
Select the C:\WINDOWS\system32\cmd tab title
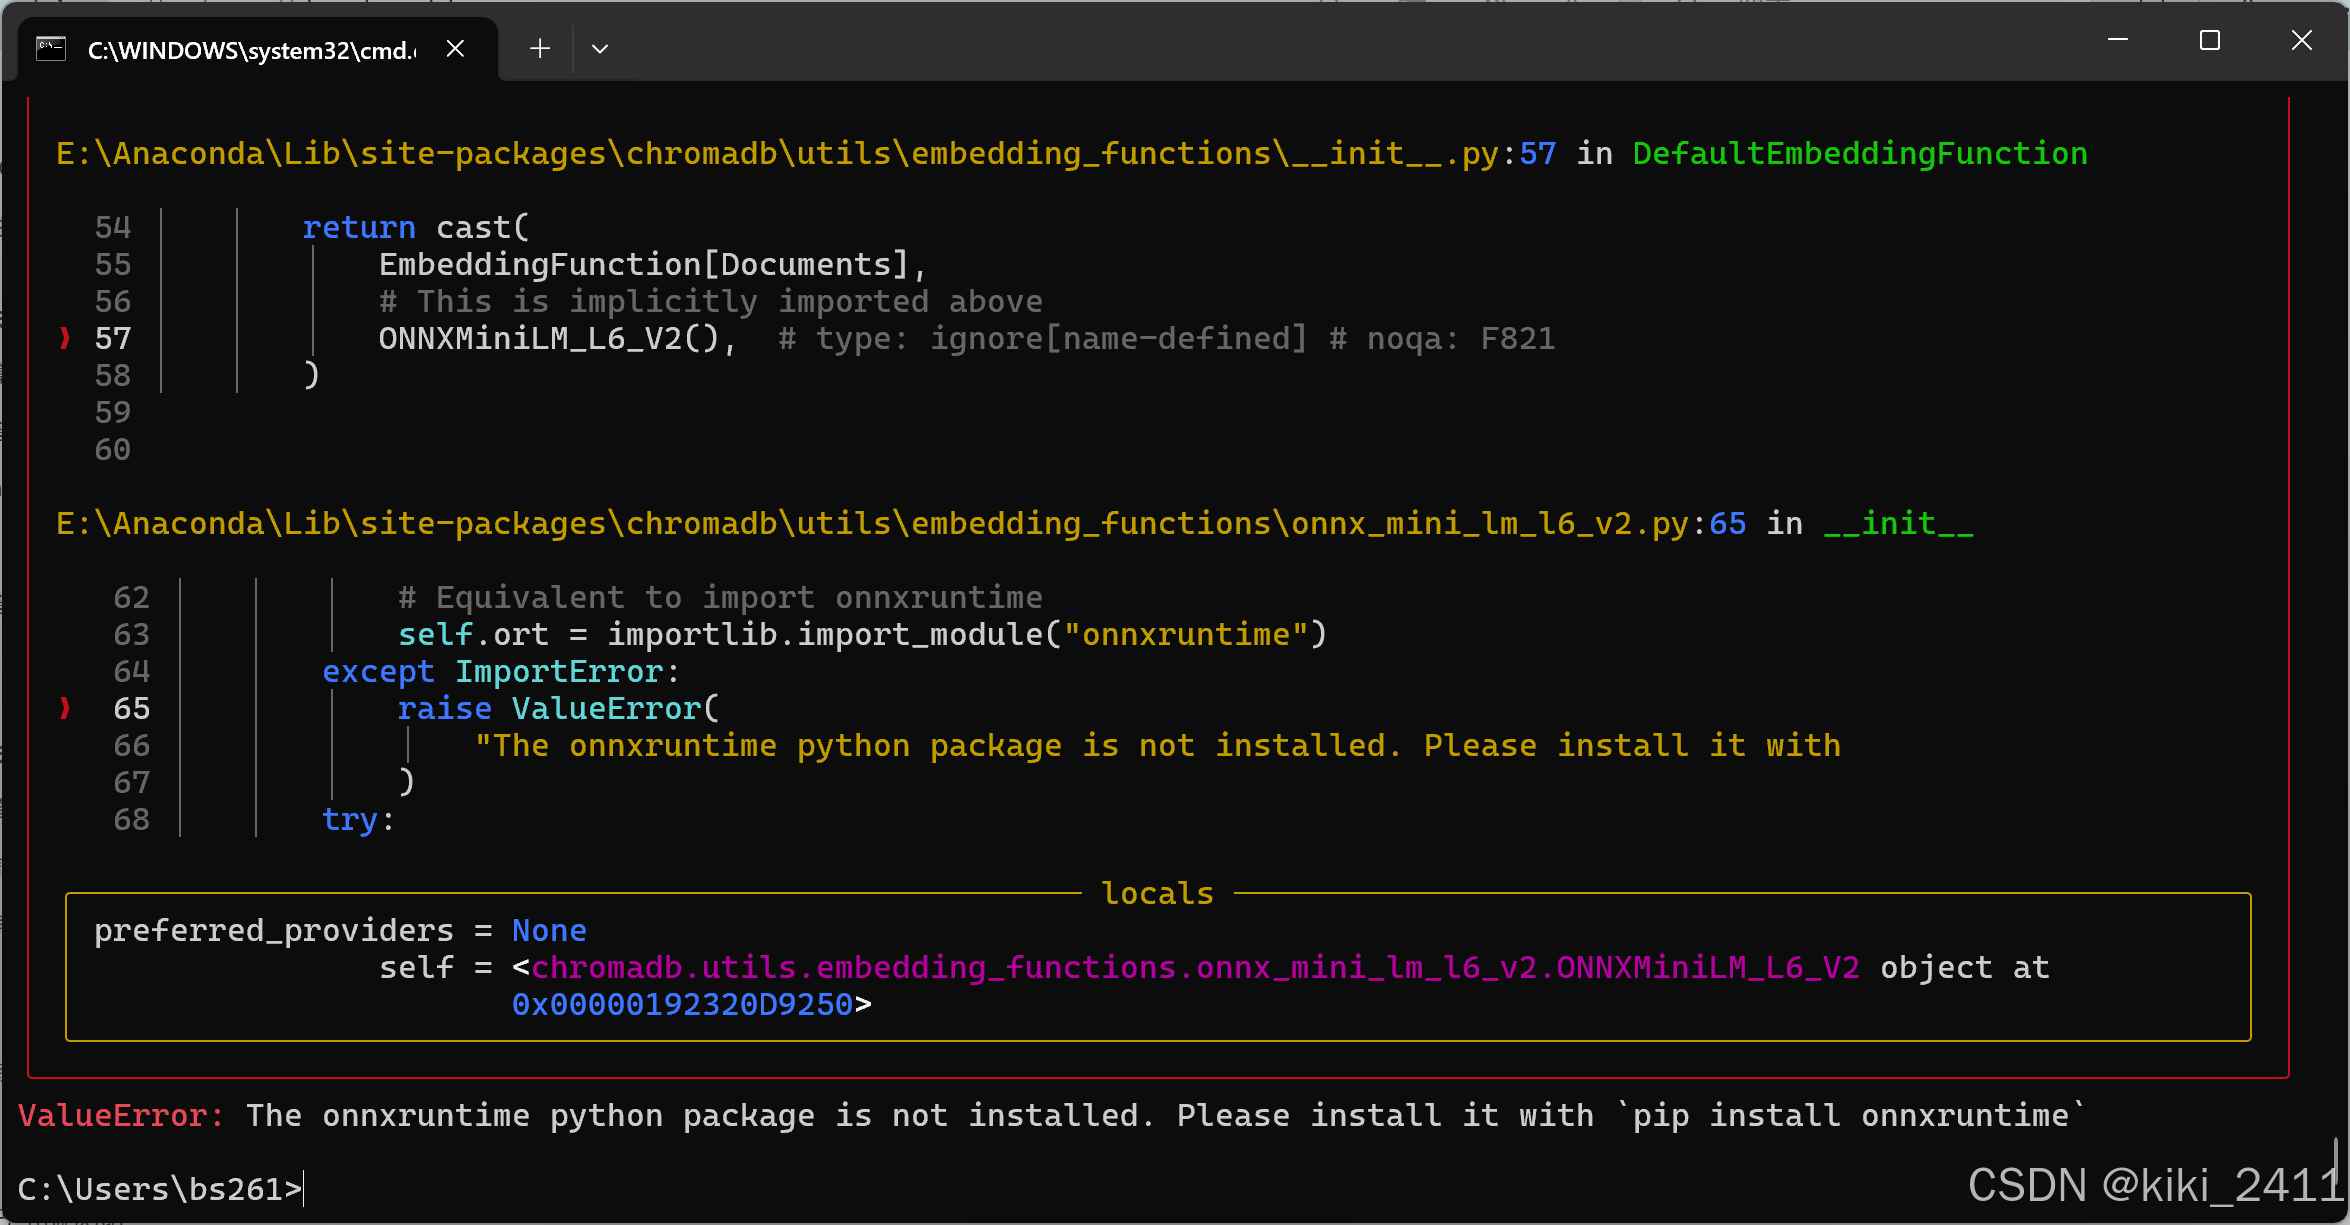coord(250,50)
